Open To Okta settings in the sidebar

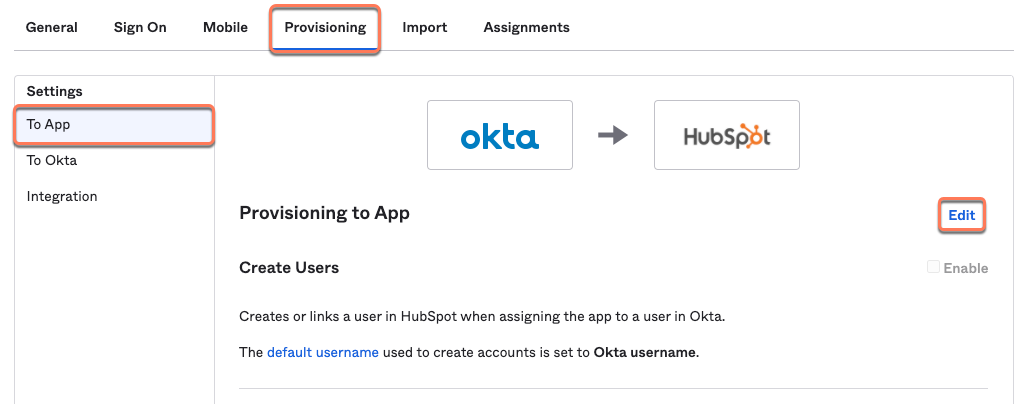pos(52,160)
